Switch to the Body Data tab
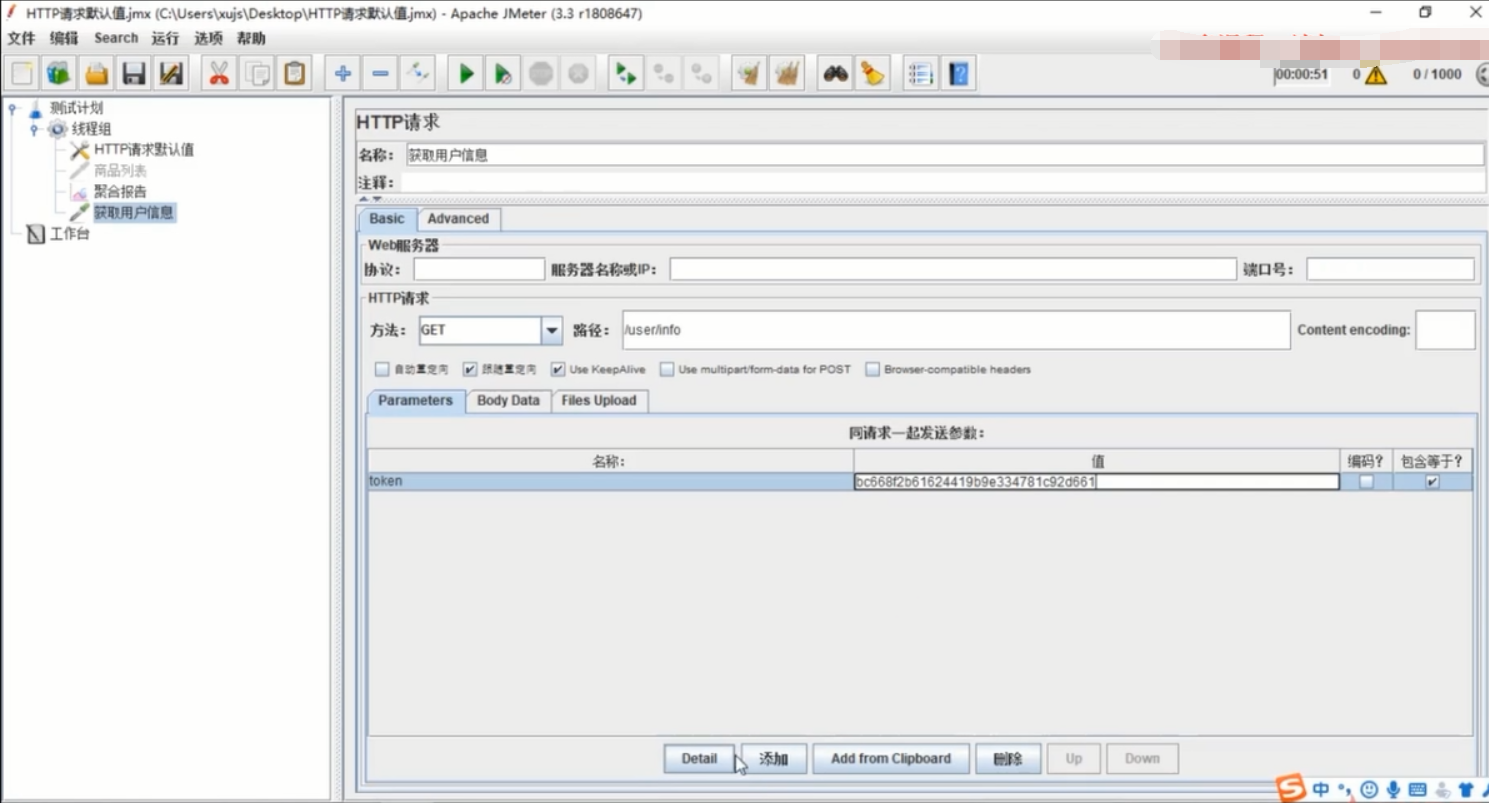Screen dimensions: 1489x803 [x=508, y=400]
